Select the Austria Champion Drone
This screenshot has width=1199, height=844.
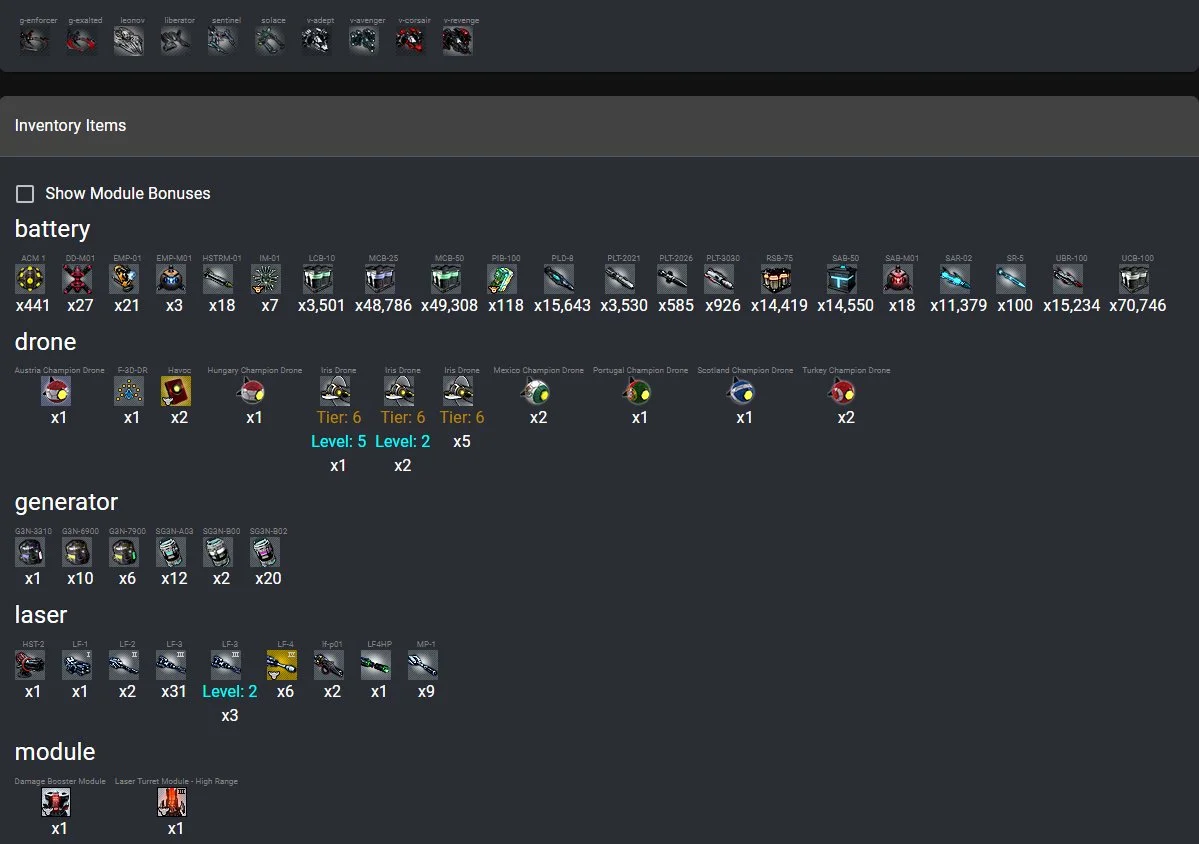click(x=56, y=391)
